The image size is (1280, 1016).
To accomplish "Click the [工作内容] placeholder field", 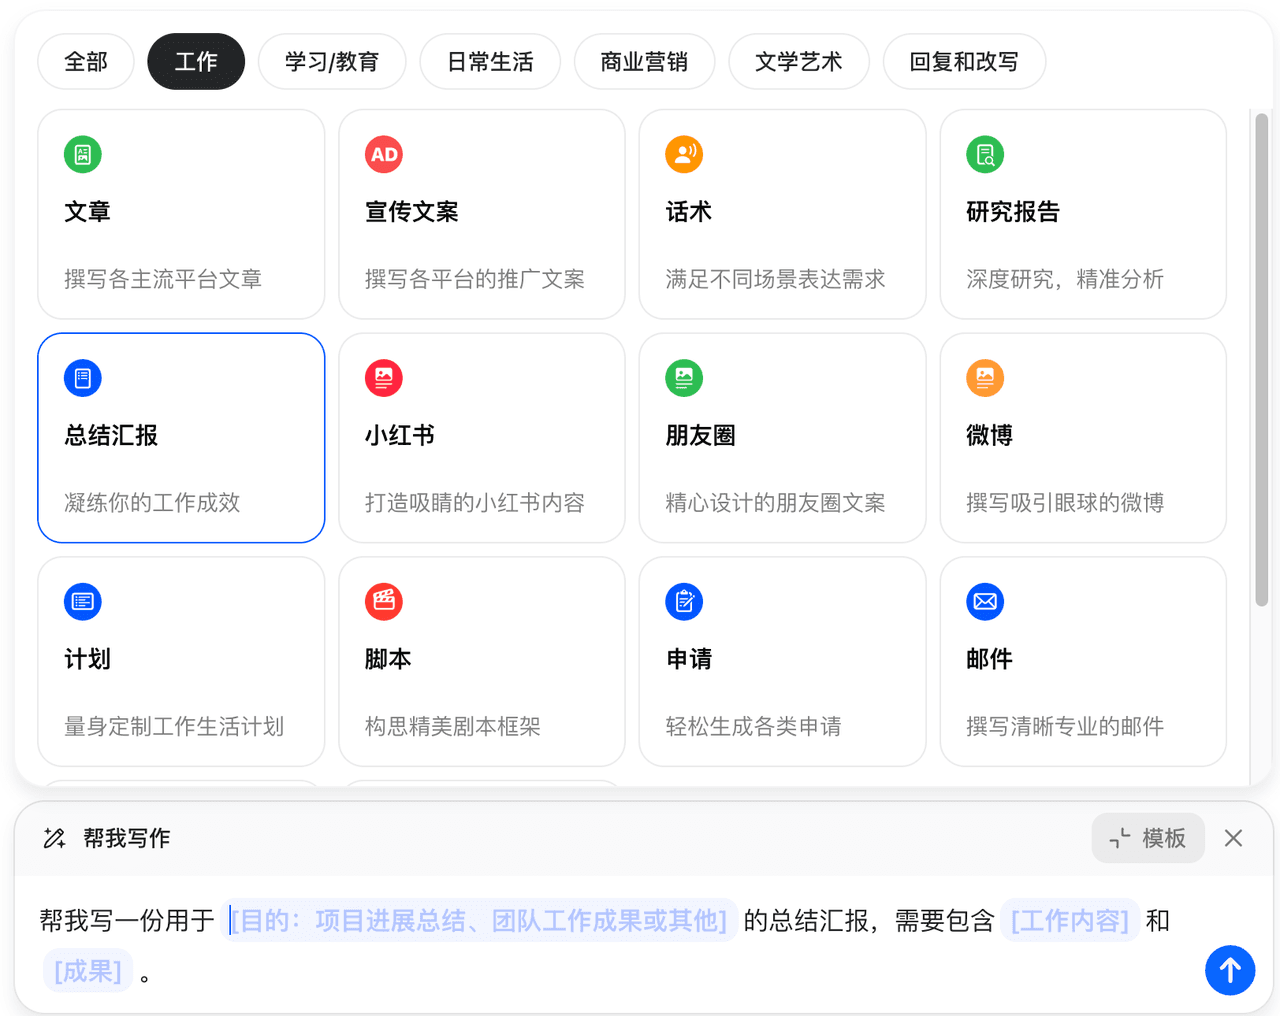I will pos(1069,921).
